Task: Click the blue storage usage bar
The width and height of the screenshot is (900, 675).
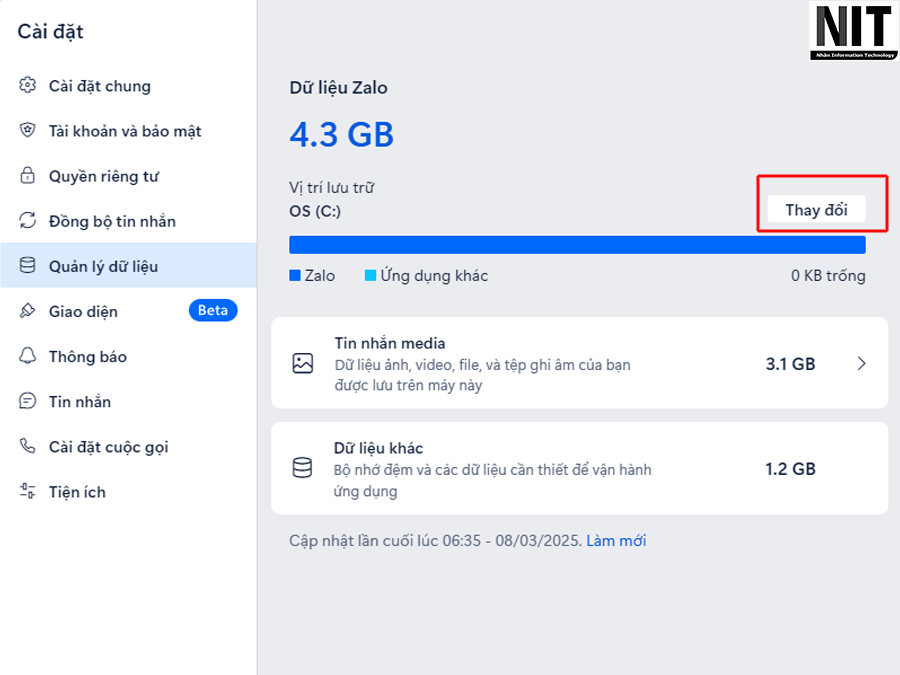Action: pos(577,245)
